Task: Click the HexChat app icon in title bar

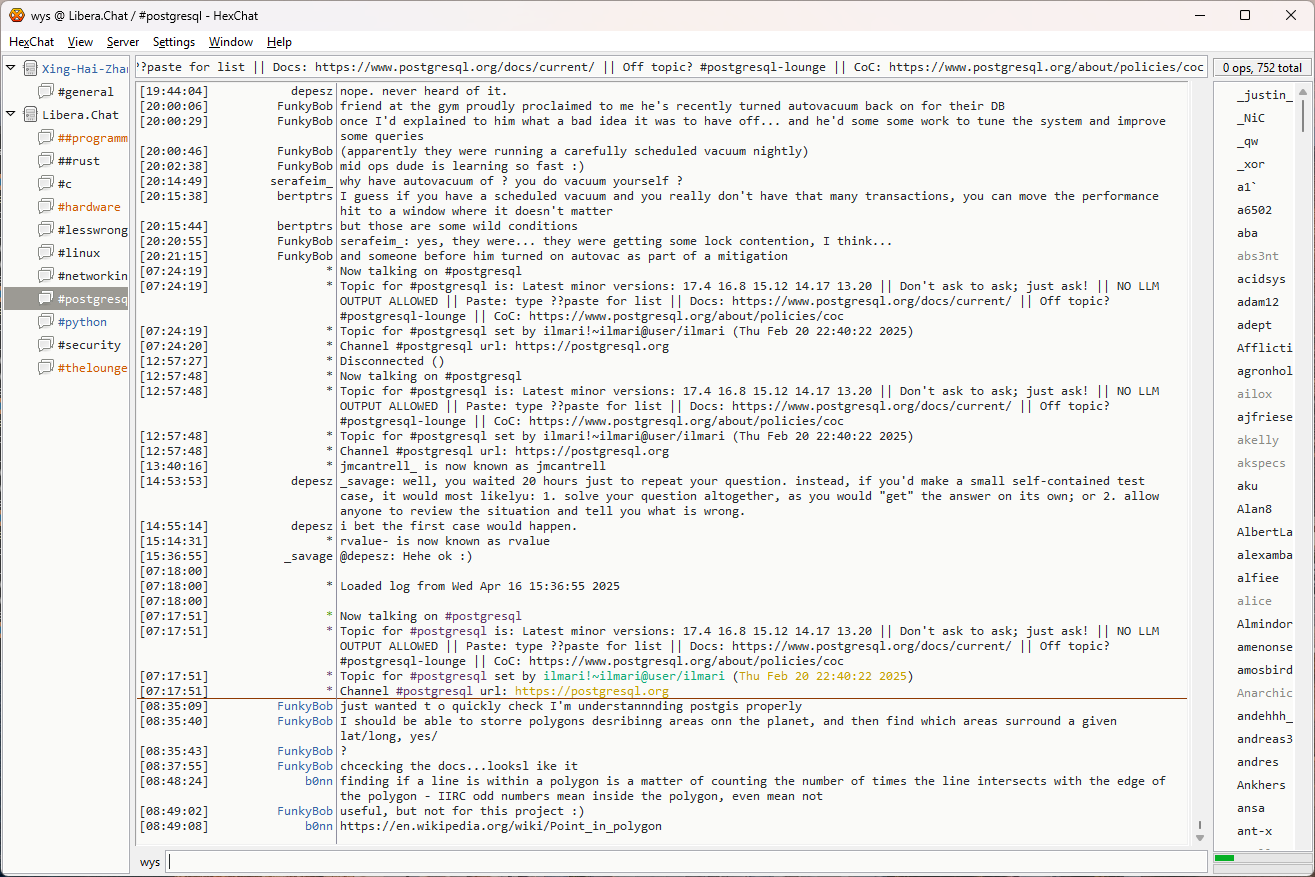Action: click(17, 15)
